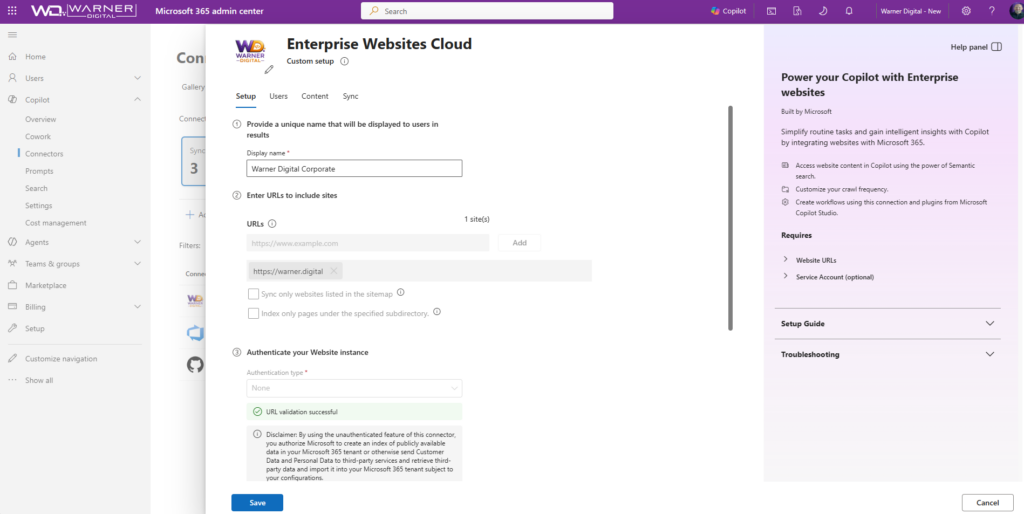The image size is (1024, 514).
Task: Click info icon beside subdirectory option
Action: pos(437,312)
